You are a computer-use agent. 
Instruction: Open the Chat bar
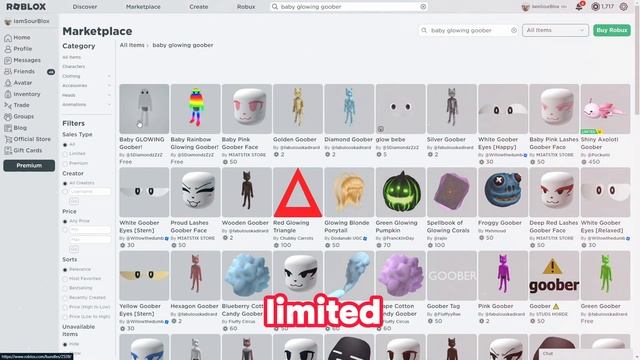pos(586,354)
